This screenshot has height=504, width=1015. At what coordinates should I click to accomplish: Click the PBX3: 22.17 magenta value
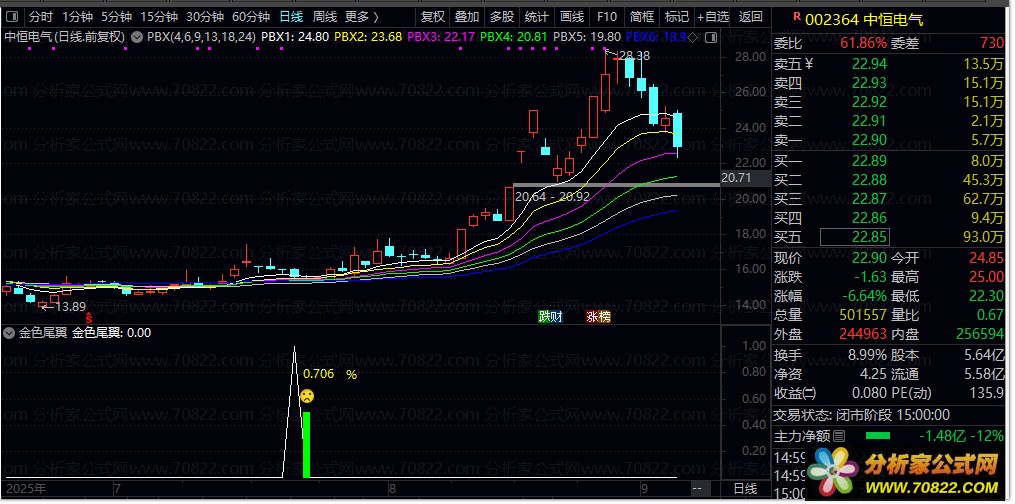[x=441, y=37]
